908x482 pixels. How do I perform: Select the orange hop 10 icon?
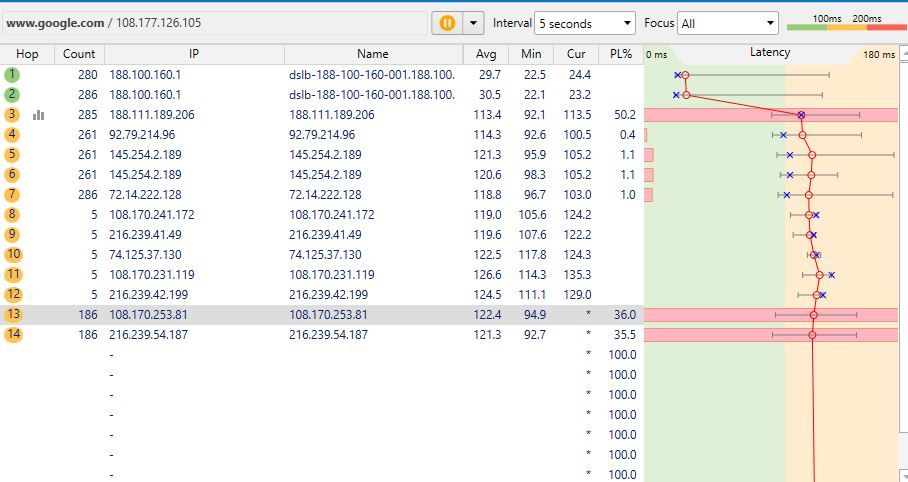click(x=13, y=254)
